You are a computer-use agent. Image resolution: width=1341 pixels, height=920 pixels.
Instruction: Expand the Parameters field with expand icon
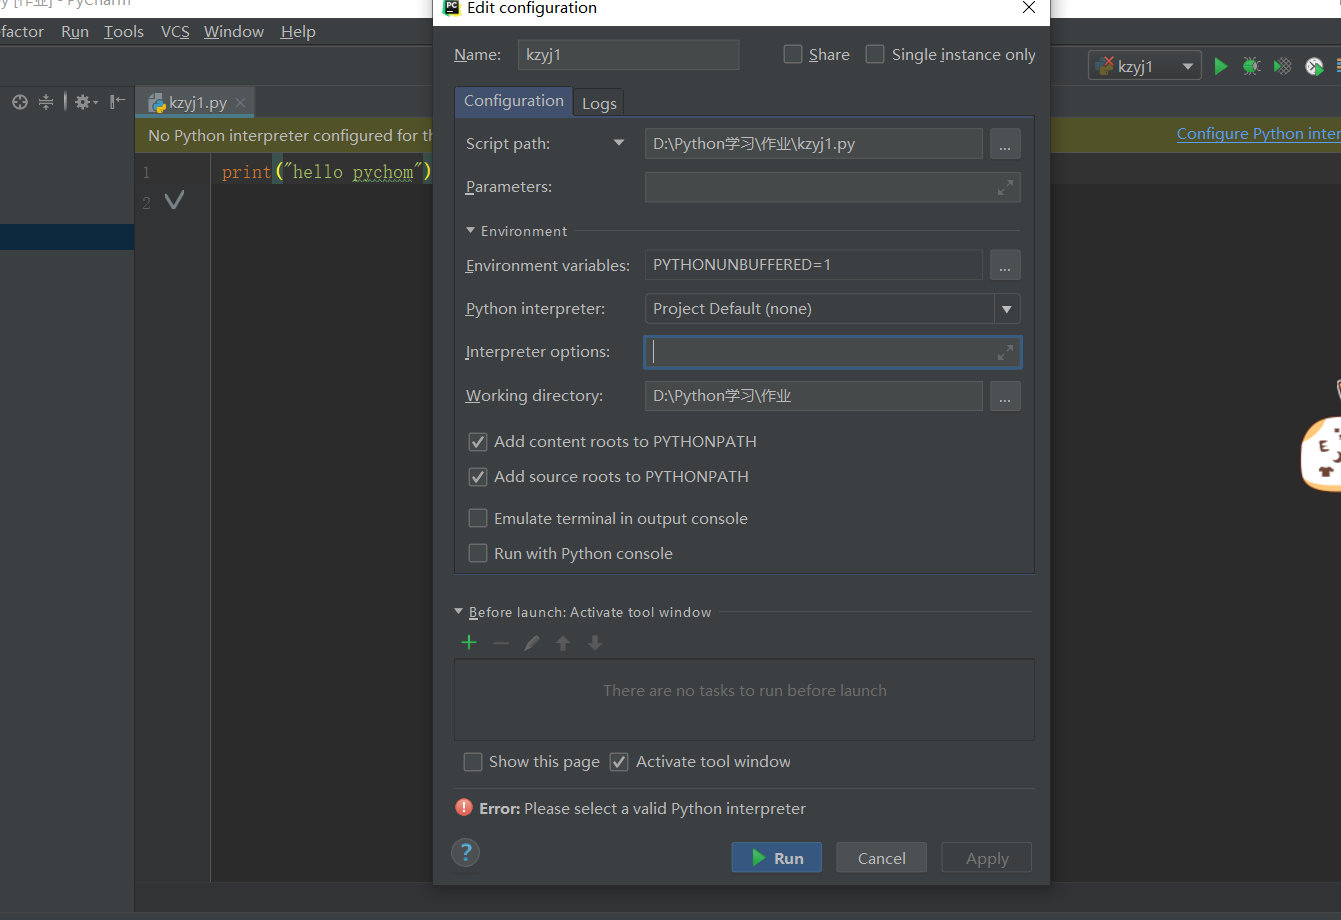point(1005,187)
